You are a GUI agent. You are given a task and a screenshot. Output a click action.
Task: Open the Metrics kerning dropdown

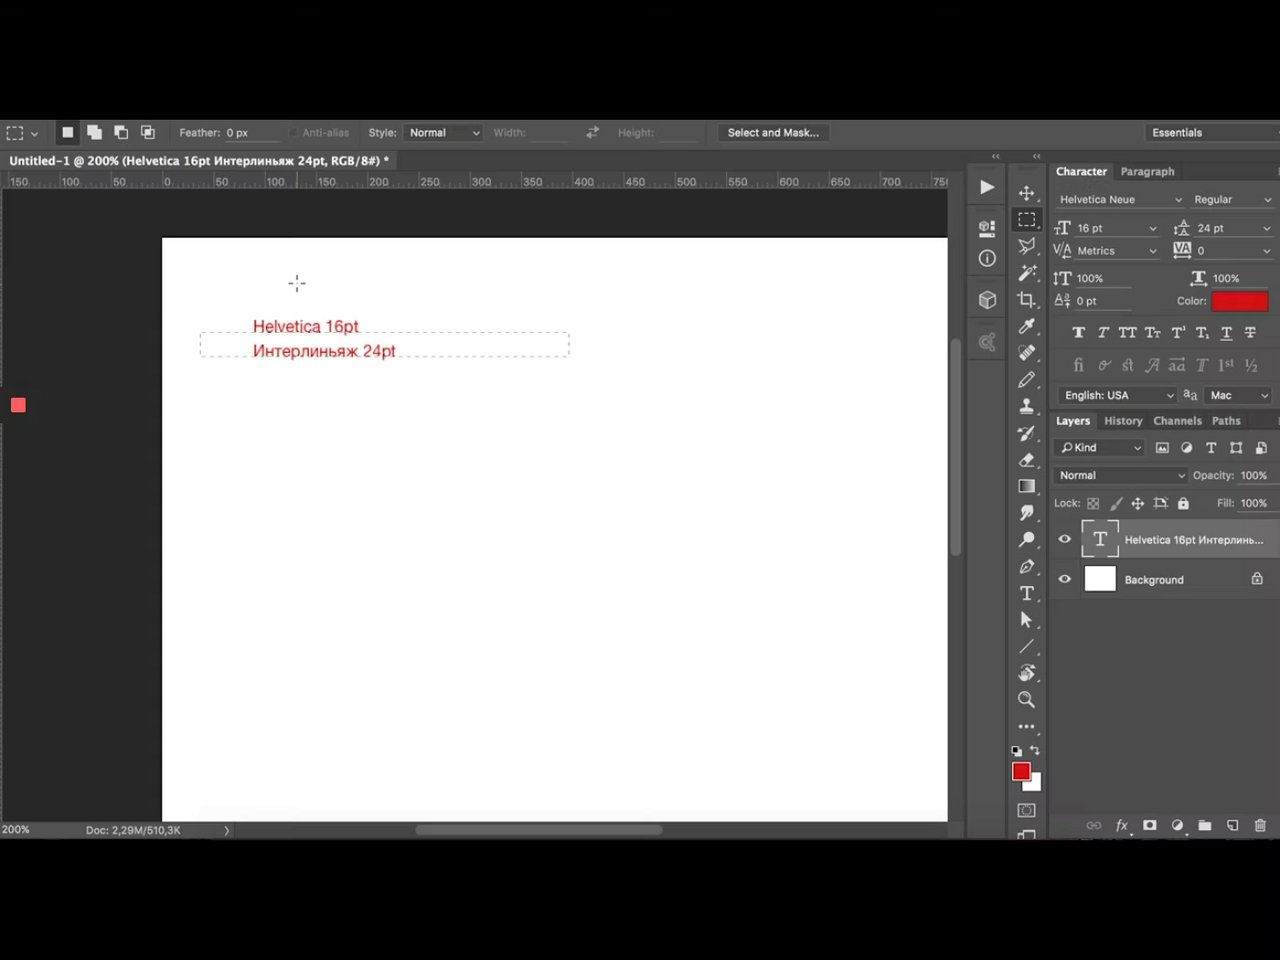click(1116, 251)
